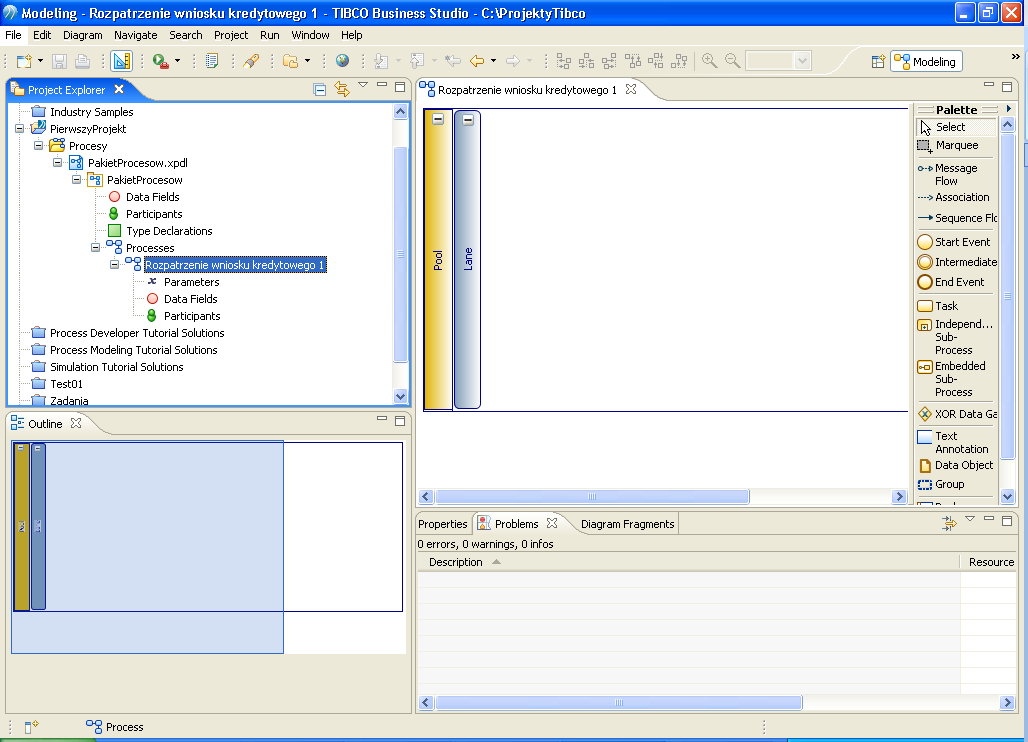Viewport: 1028px width, 742px height.
Task: Click the Resource column header
Action: pos(990,562)
